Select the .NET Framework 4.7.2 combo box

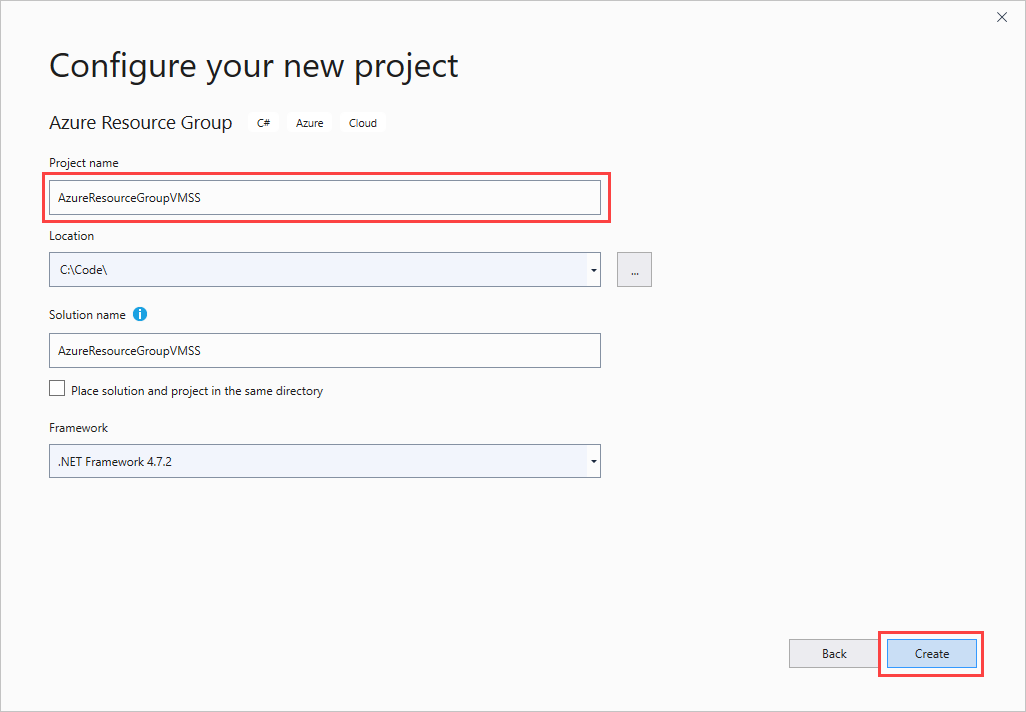pos(316,462)
